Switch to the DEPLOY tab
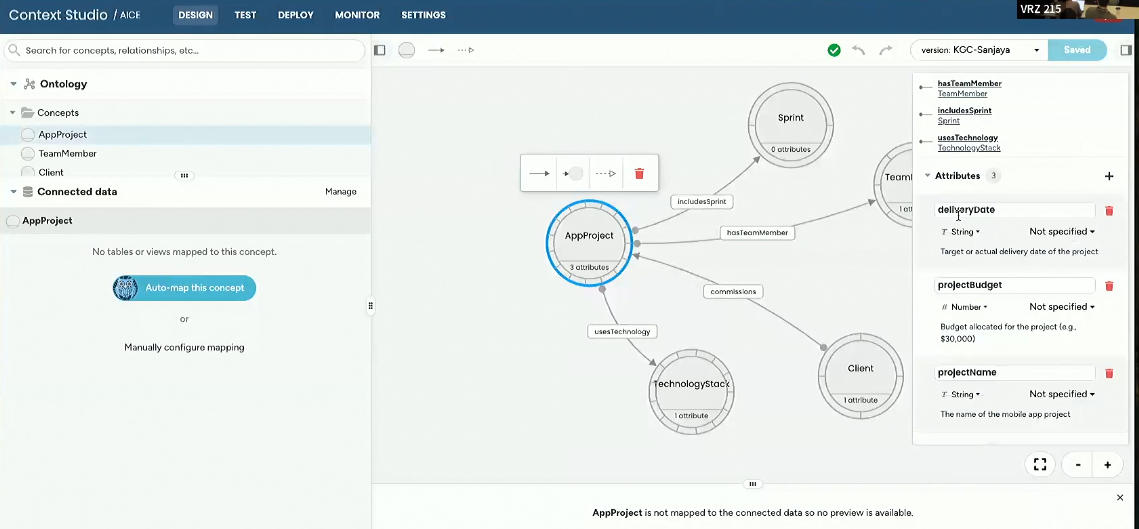 [296, 15]
